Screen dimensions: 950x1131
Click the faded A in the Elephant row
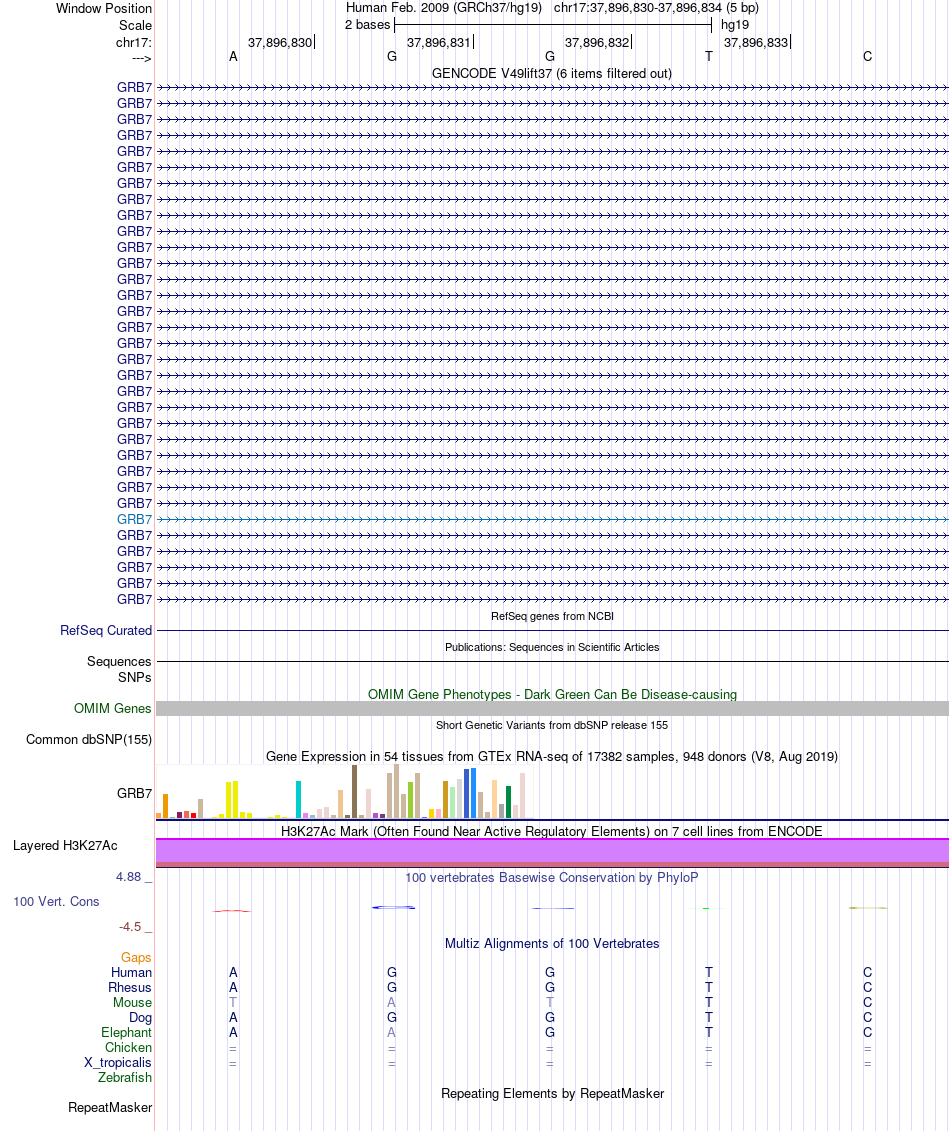(x=391, y=1033)
